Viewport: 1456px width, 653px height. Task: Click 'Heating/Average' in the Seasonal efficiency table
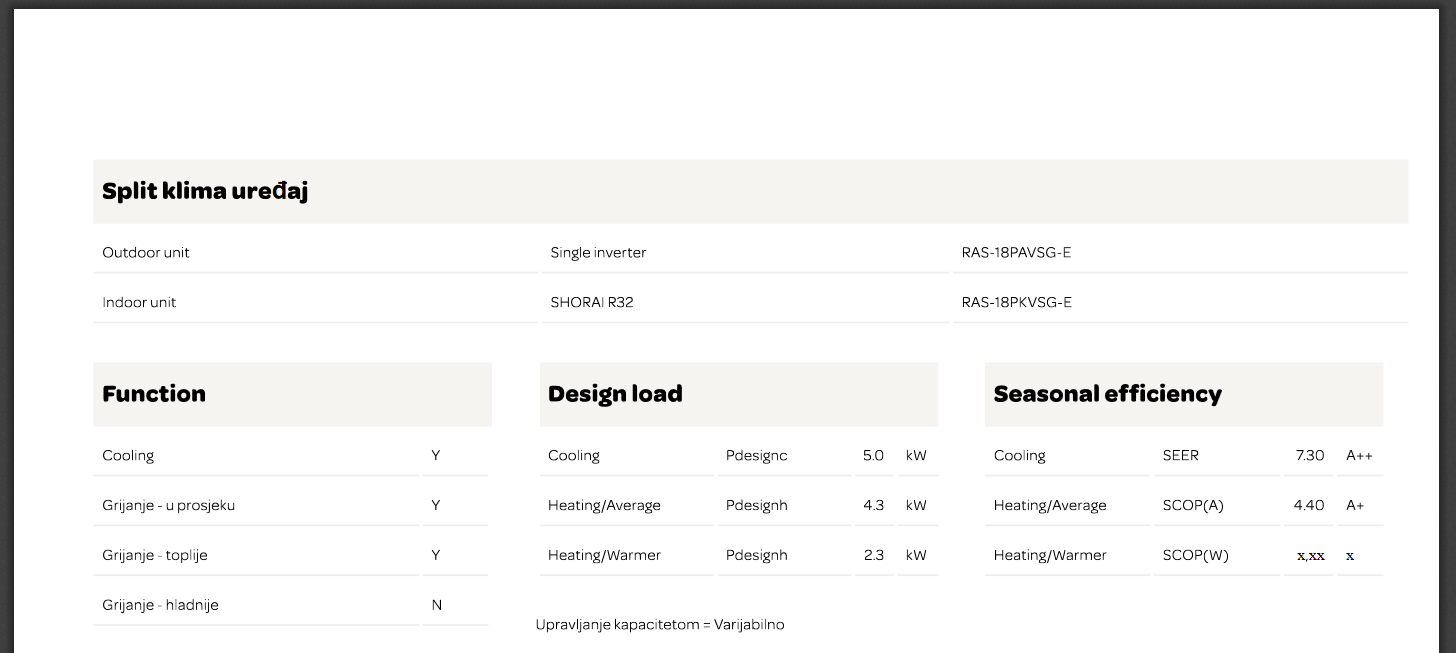point(1050,505)
